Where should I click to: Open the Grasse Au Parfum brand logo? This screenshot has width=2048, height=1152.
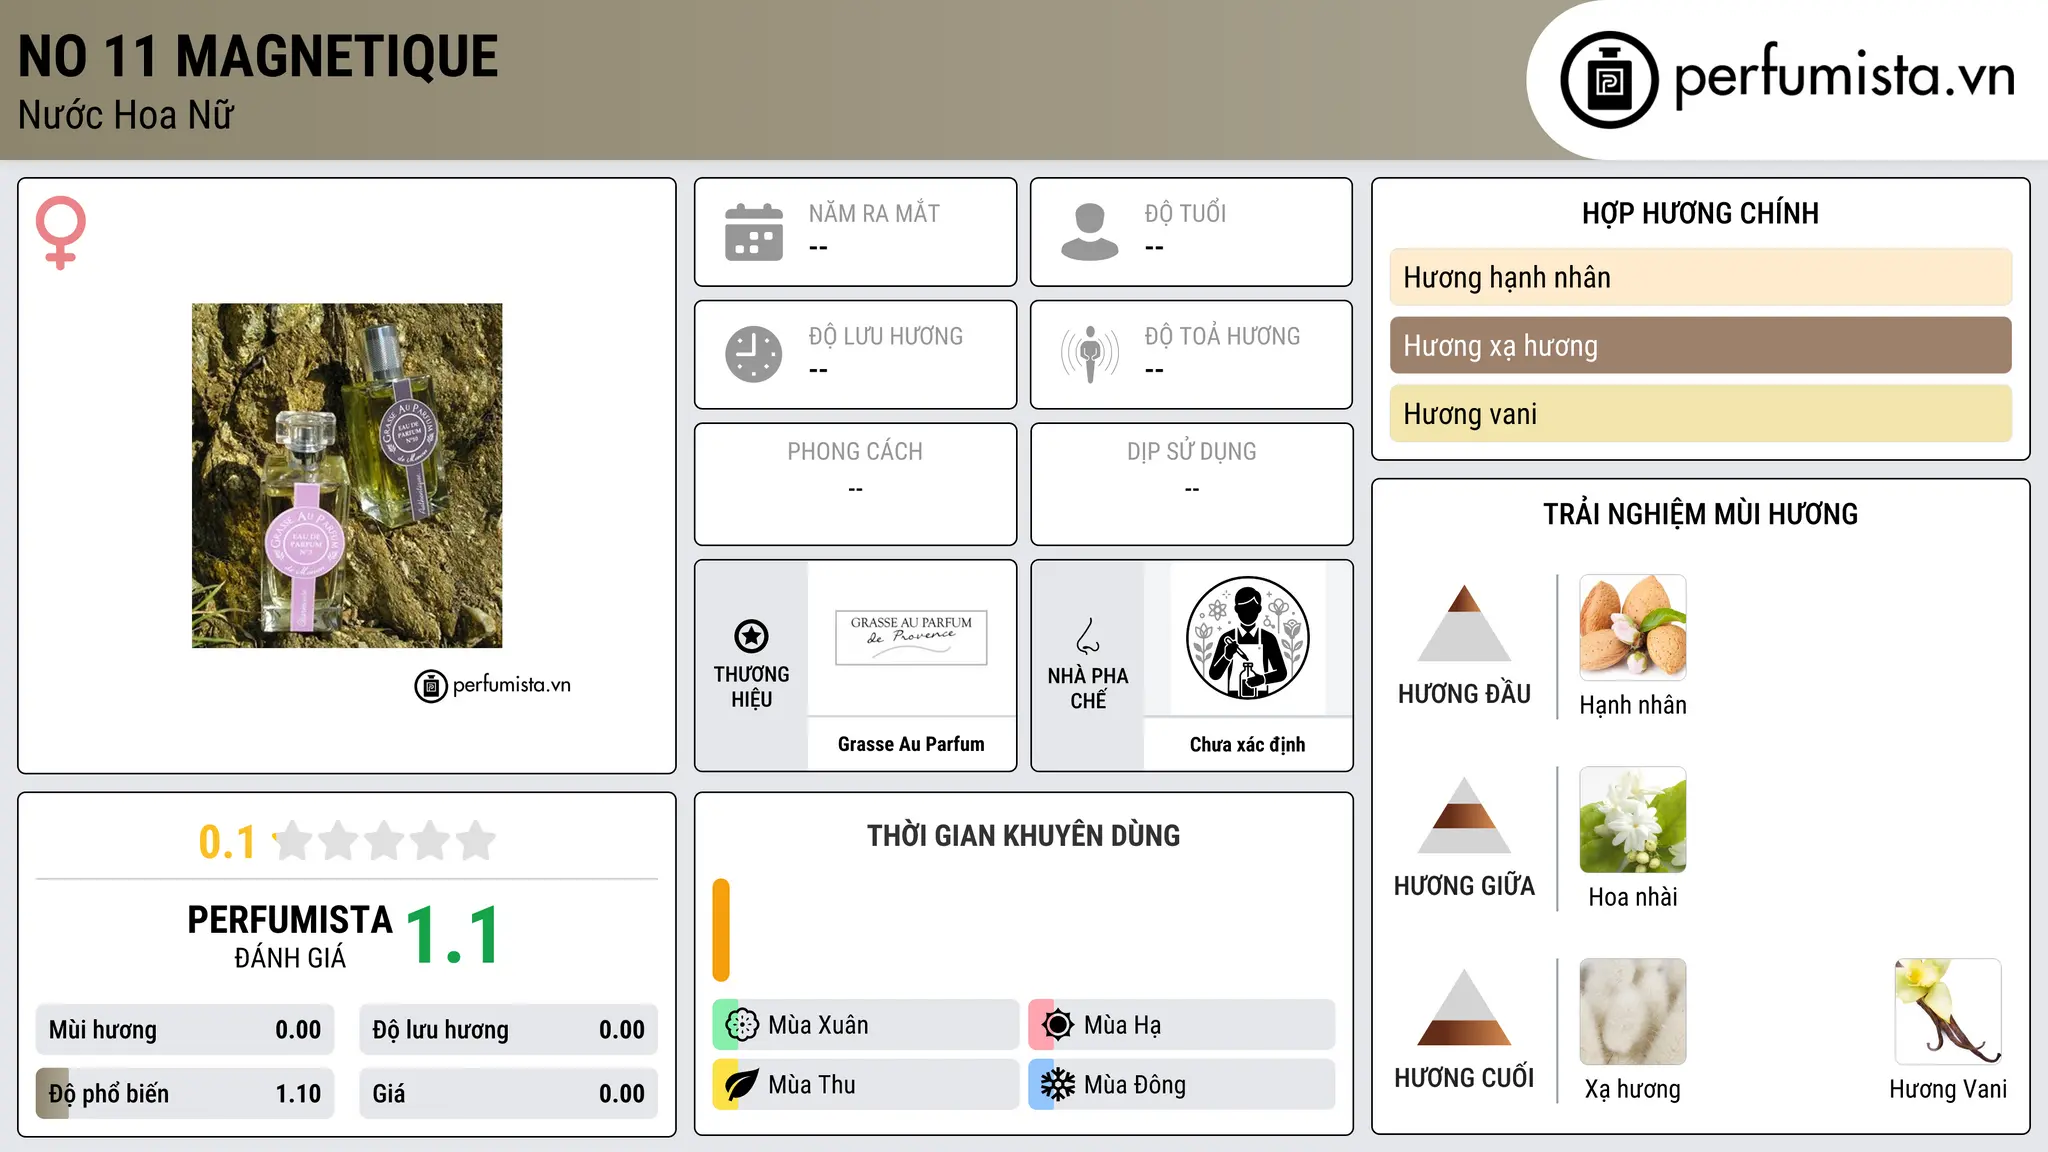[911, 638]
